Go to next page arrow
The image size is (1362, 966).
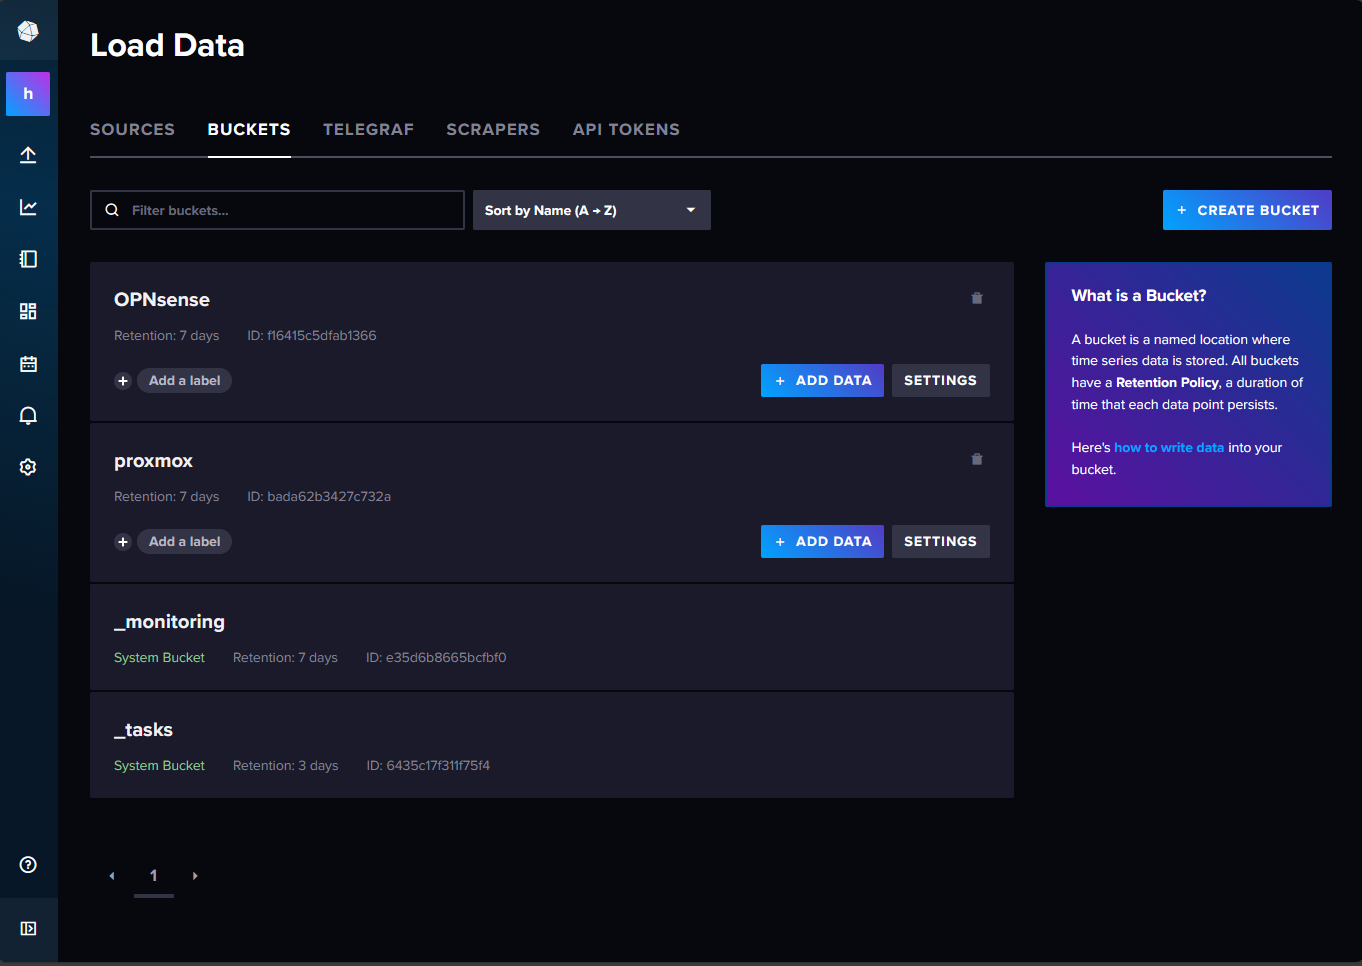tap(195, 876)
